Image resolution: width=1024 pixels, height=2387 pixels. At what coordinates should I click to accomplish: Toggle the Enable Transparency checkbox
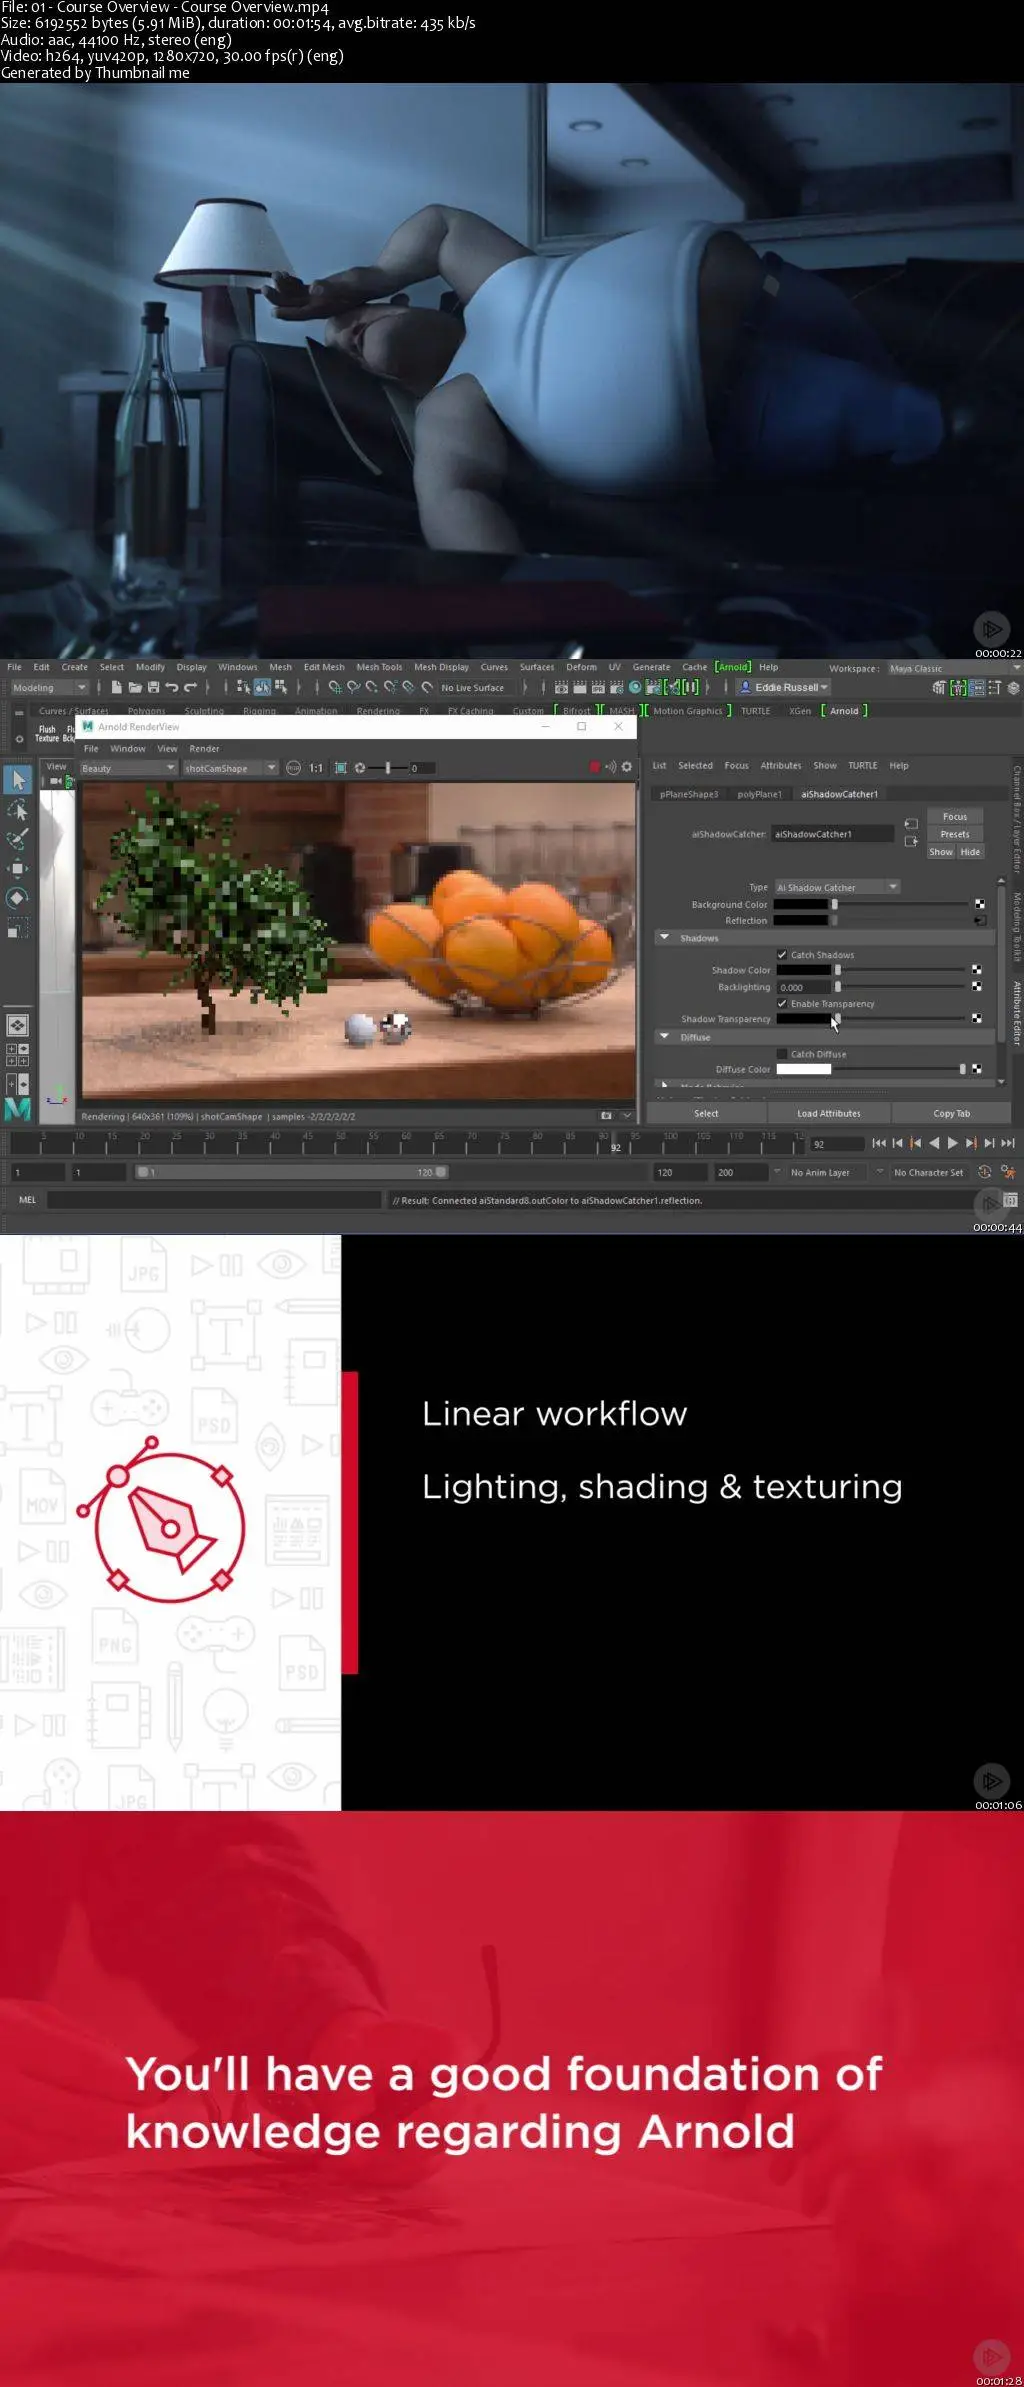[x=782, y=1003]
